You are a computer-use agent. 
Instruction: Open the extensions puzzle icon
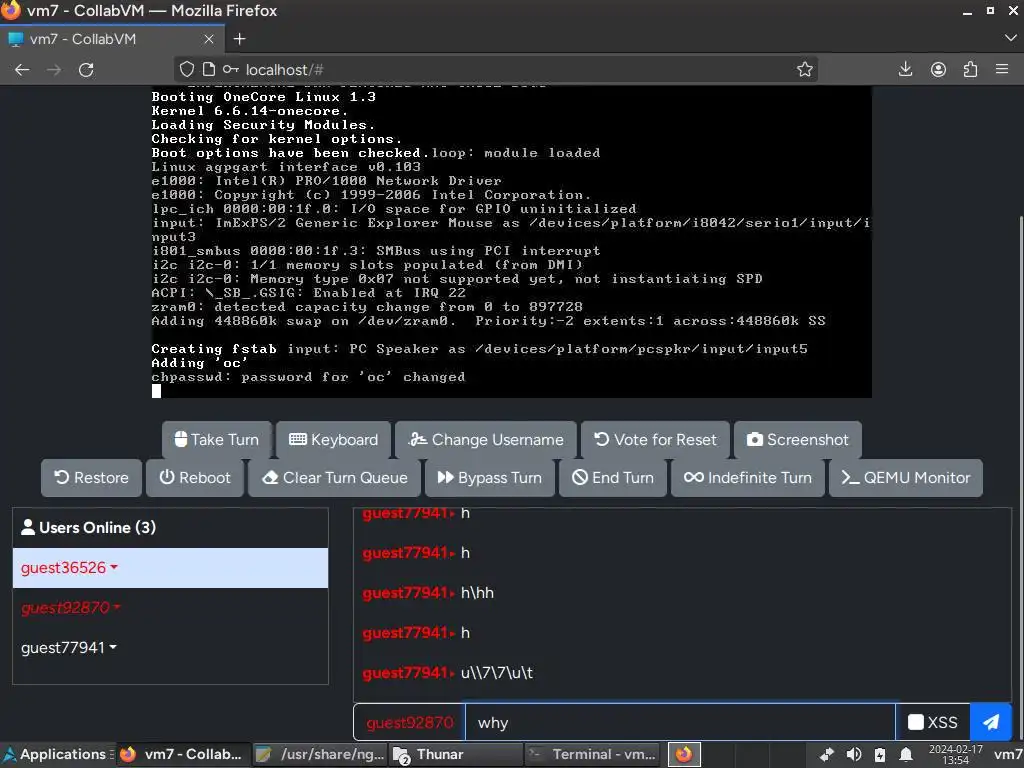tap(970, 69)
